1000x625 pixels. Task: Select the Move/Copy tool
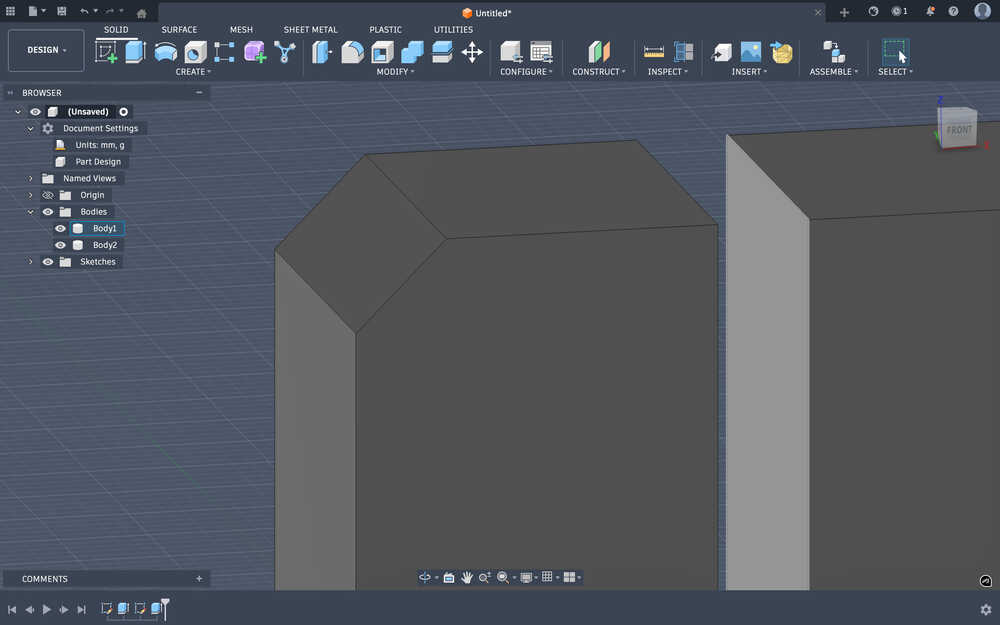click(x=472, y=52)
